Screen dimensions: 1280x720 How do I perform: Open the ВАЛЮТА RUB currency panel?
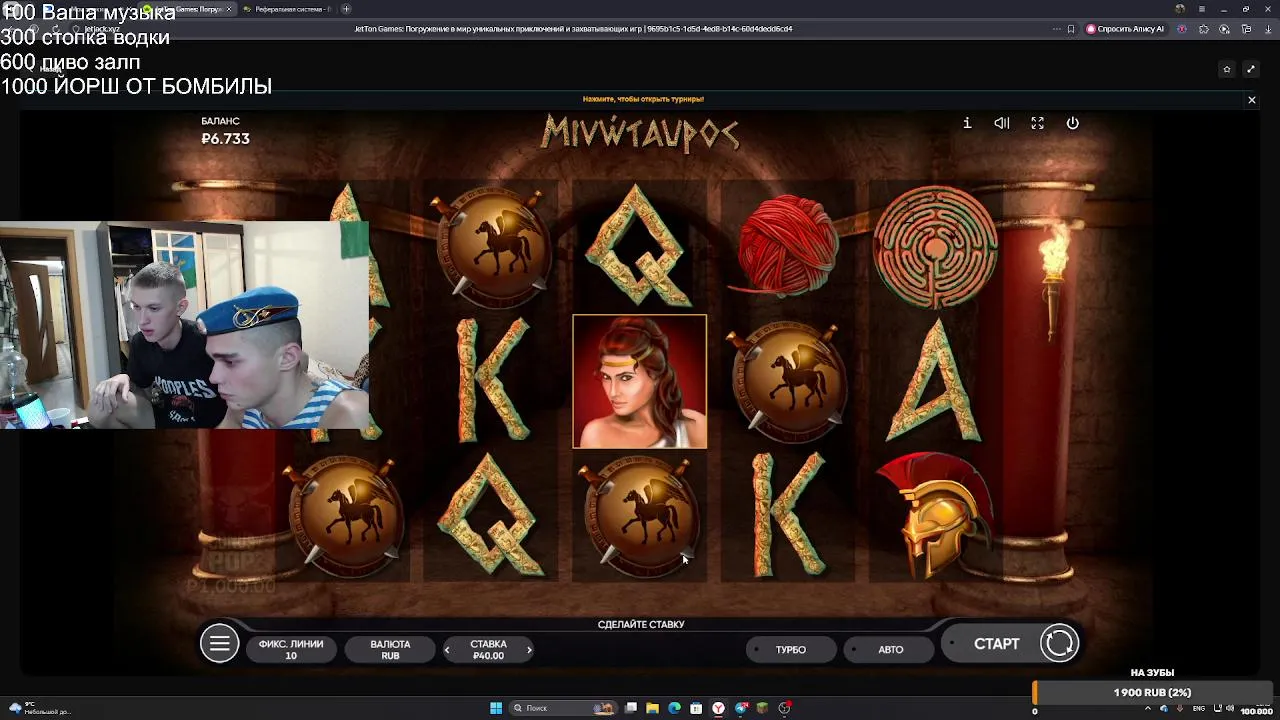pyautogui.click(x=390, y=650)
